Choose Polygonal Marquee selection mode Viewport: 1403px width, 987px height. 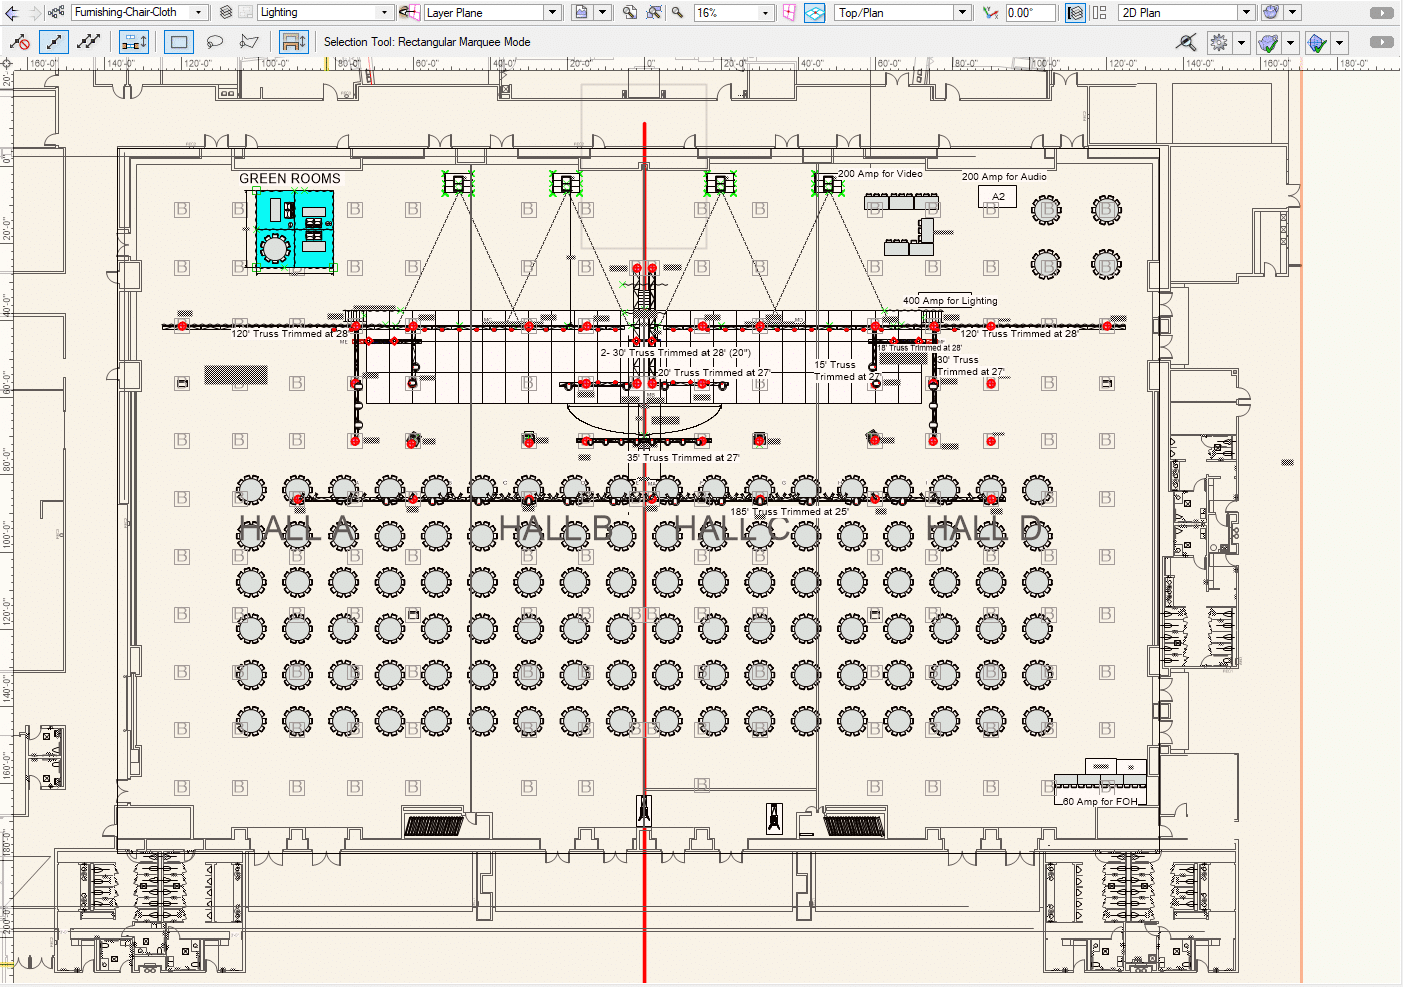pyautogui.click(x=250, y=42)
